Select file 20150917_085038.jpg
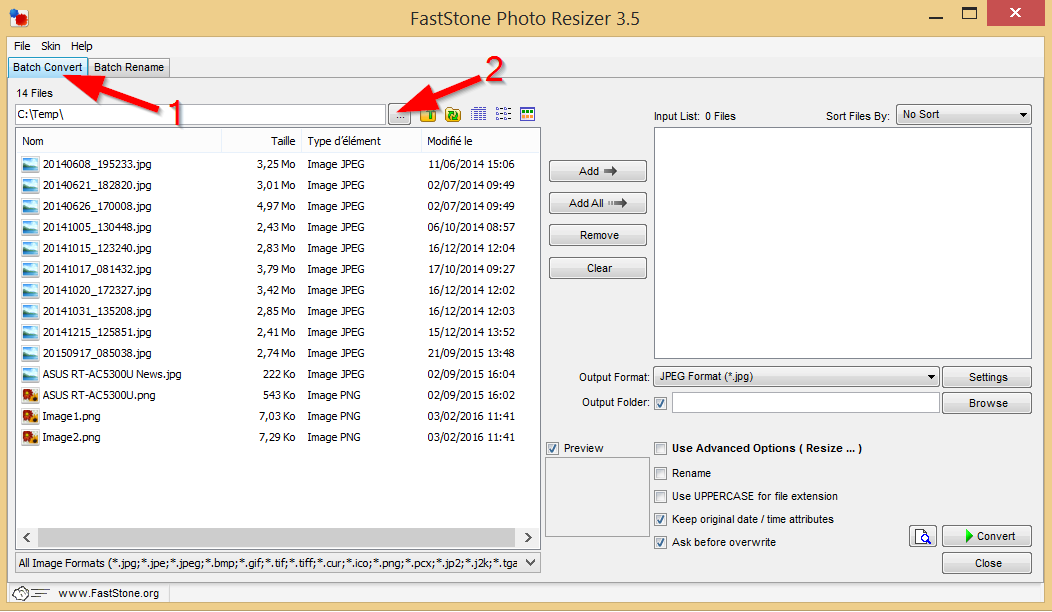 (x=97, y=353)
